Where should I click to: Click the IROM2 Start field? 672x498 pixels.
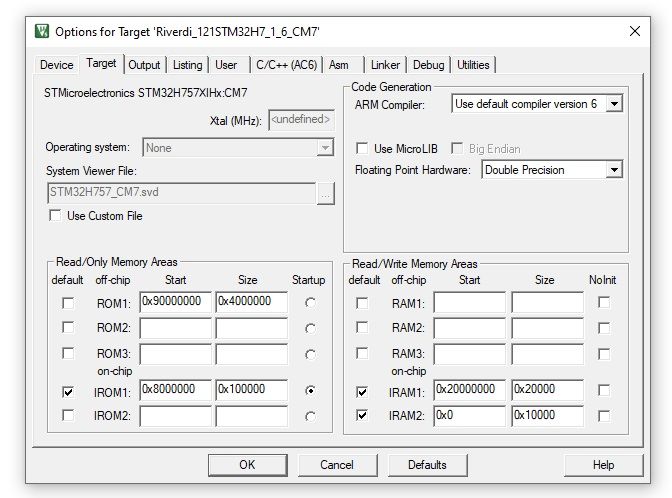[175, 416]
